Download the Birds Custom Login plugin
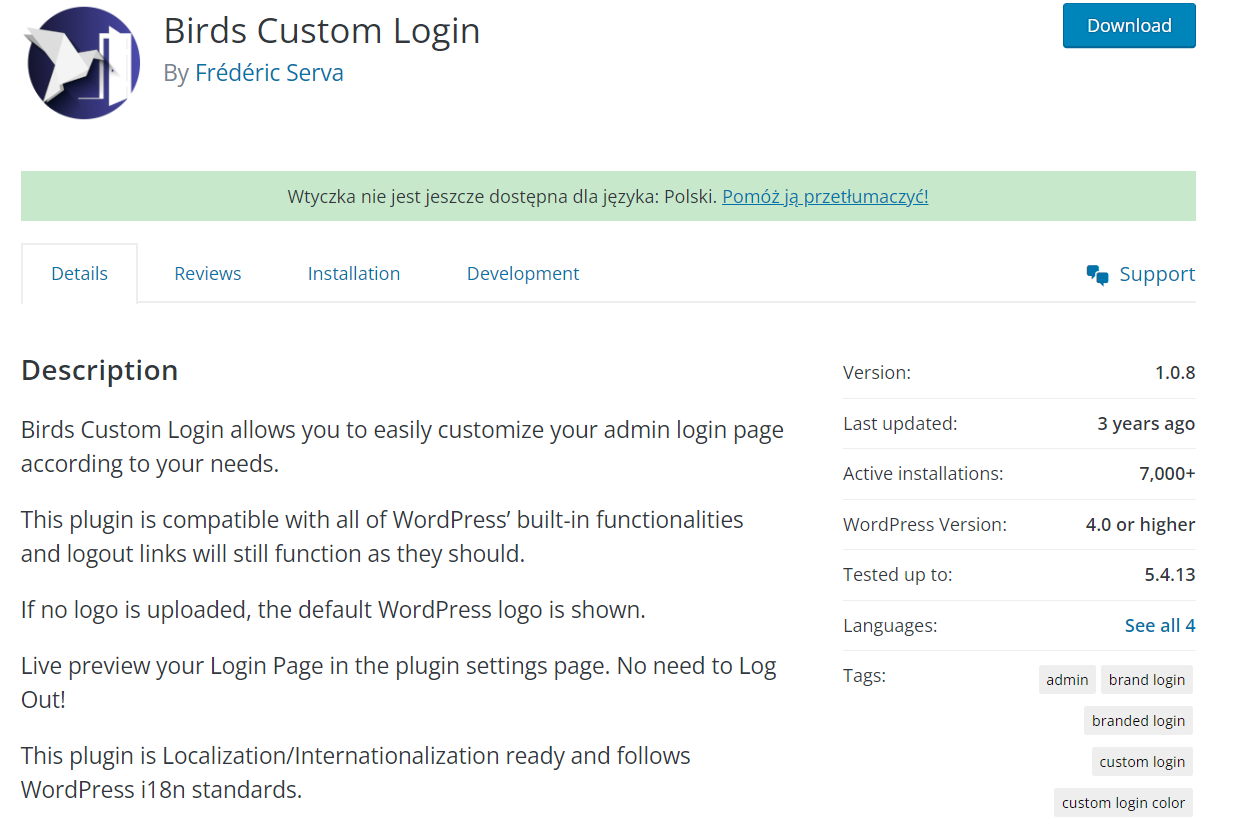This screenshot has width=1241, height=827. [1129, 26]
